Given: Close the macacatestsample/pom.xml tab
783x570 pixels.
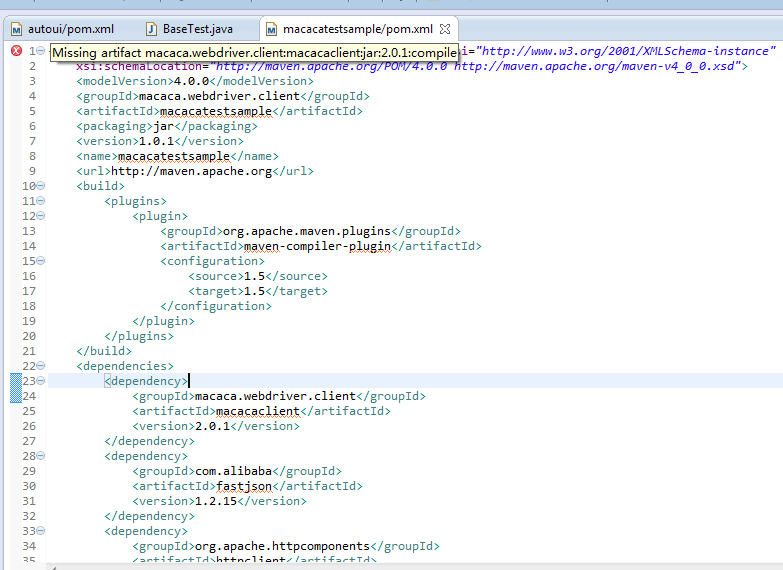Looking at the screenshot, I should click(445, 29).
